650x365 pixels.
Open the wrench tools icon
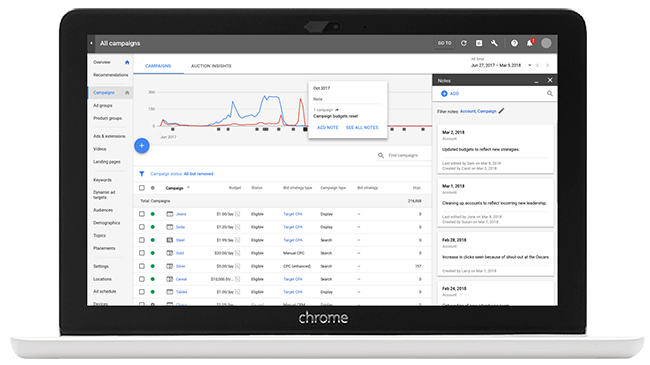tap(494, 43)
